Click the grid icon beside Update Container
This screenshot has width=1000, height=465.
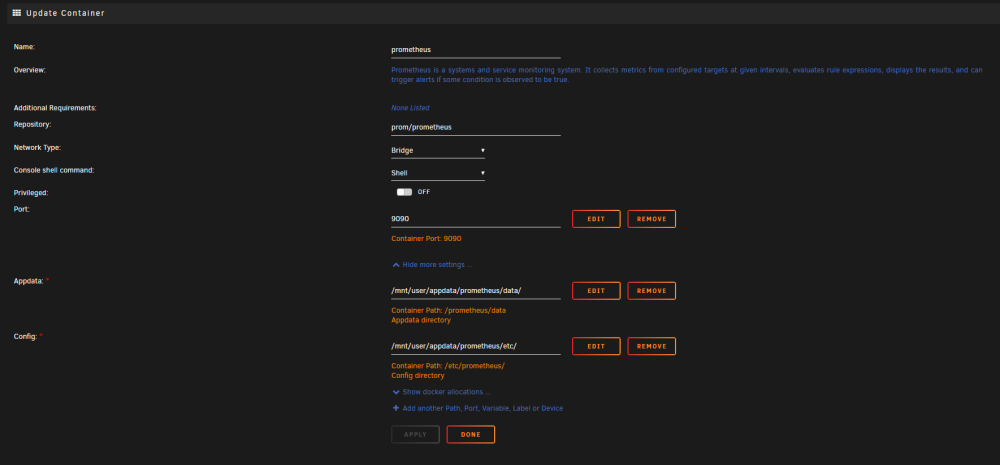point(17,13)
